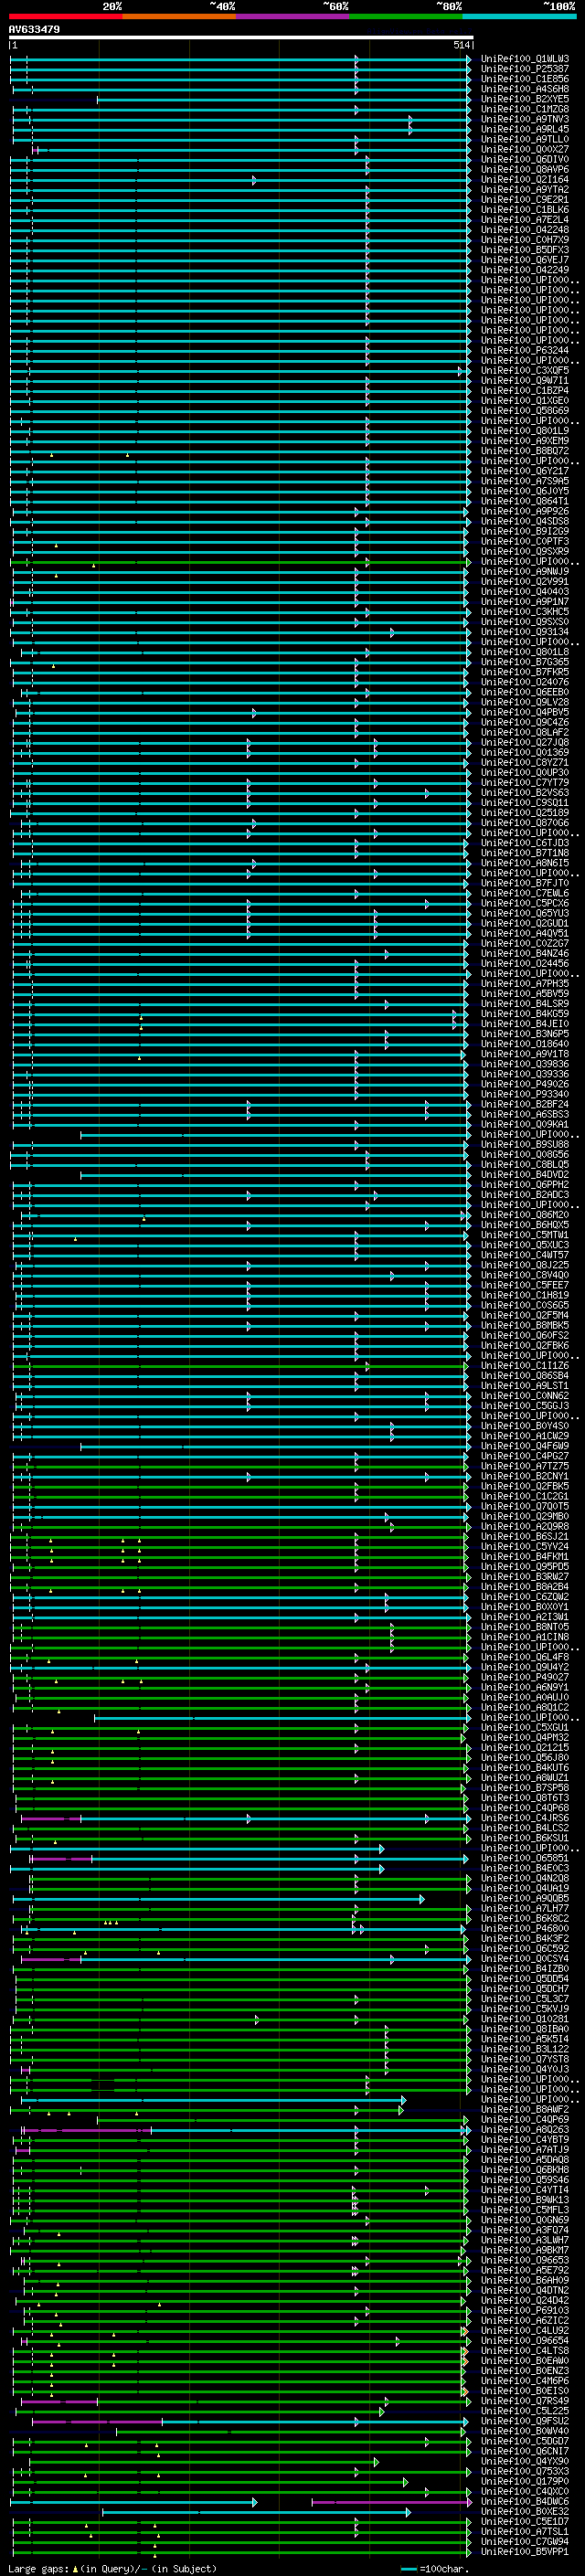Open hit UniRef100_C1MZG8
The width and height of the screenshot is (585, 2576).
(x=525, y=109)
